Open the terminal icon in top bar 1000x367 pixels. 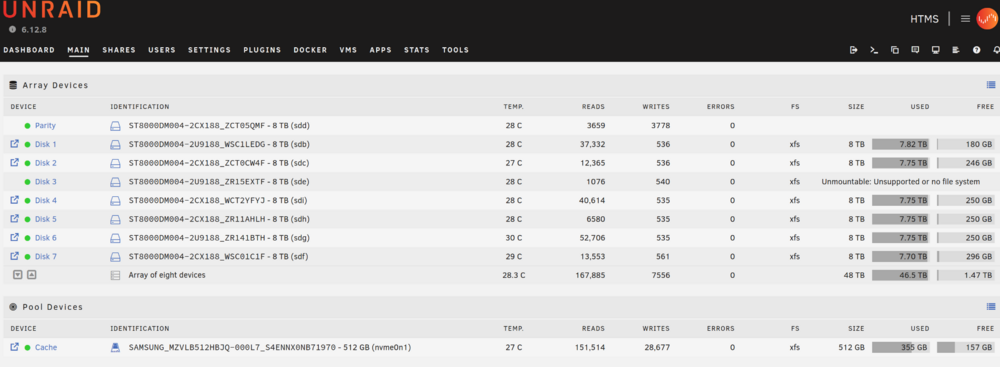coord(874,50)
